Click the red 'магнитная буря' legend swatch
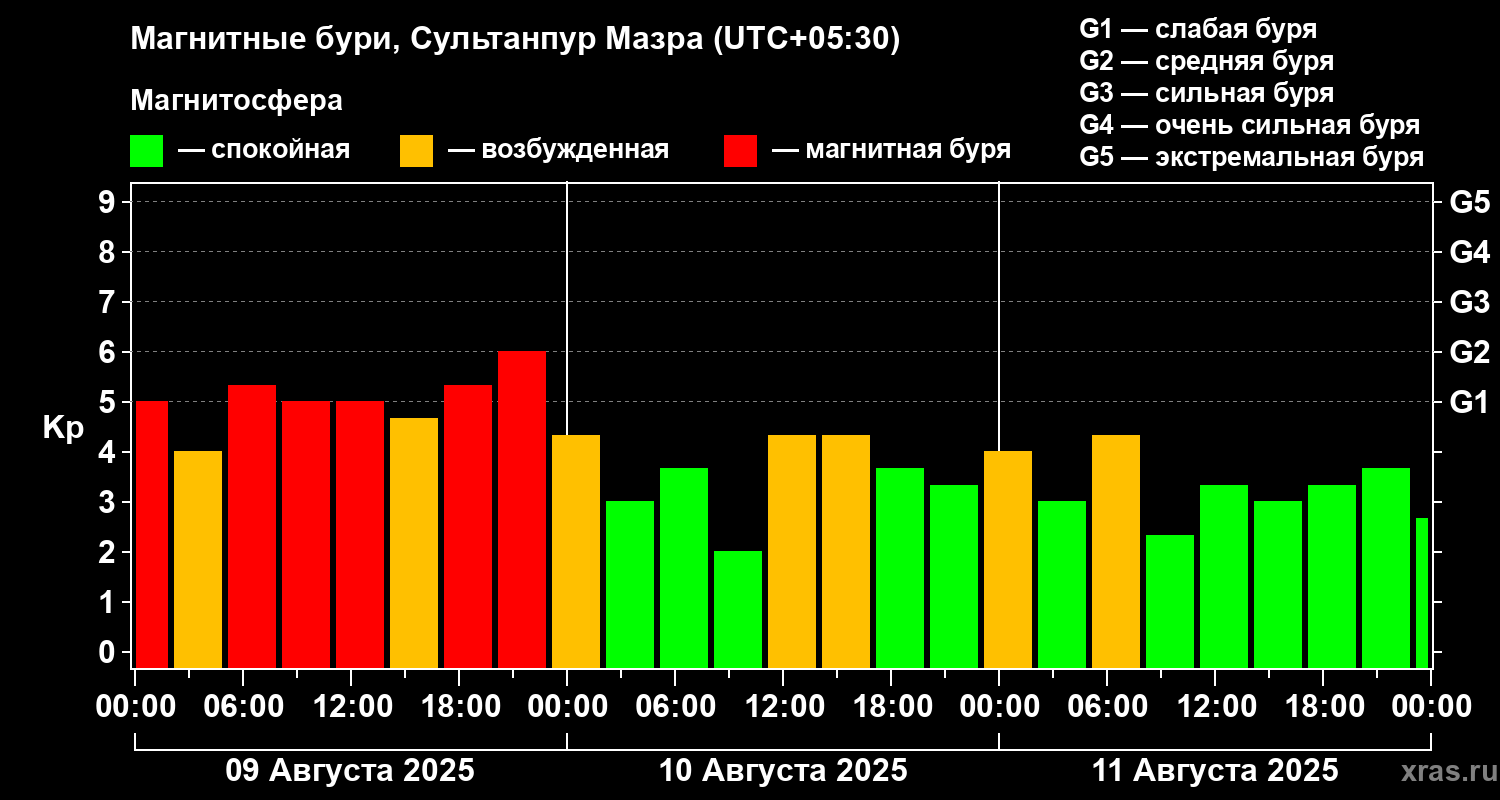Viewport: 1500px width, 800px height. point(740,151)
